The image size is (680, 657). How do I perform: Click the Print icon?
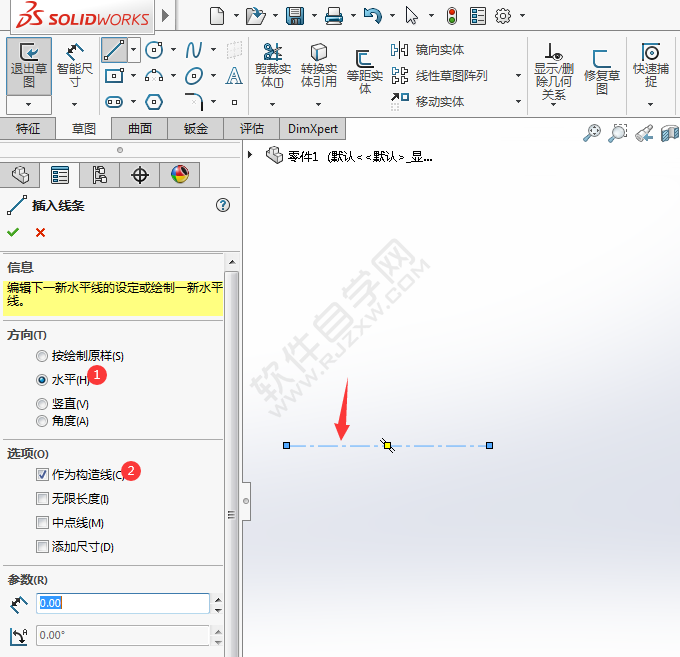[334, 16]
